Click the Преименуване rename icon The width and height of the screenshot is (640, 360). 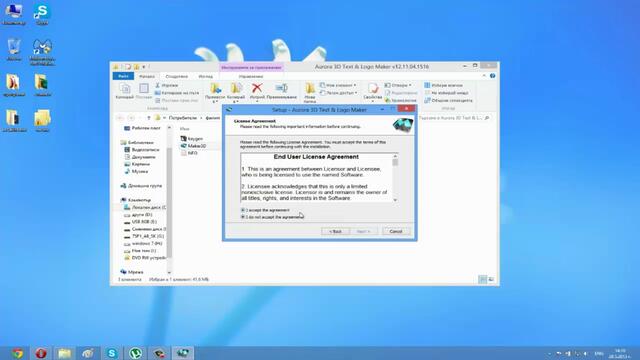[282, 91]
